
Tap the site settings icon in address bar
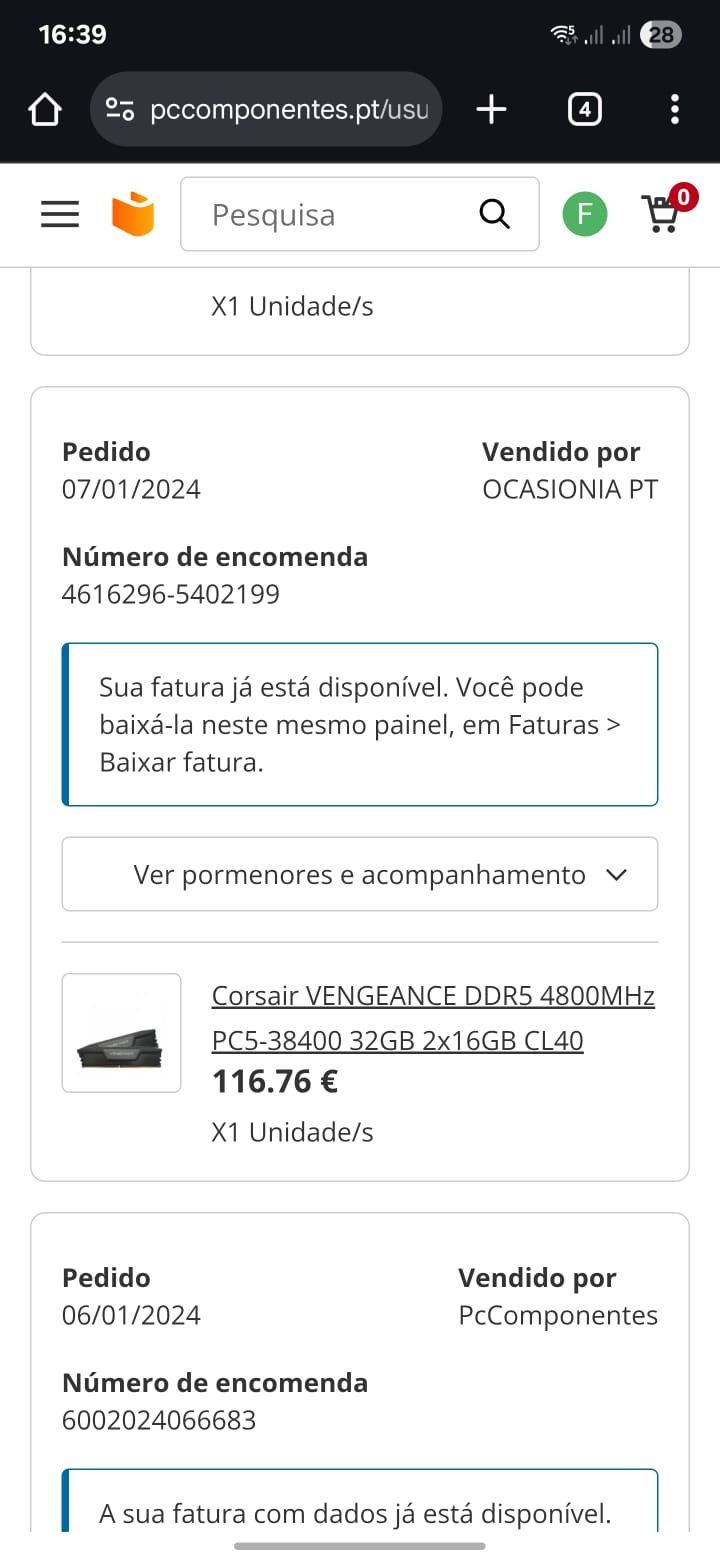pos(121,109)
